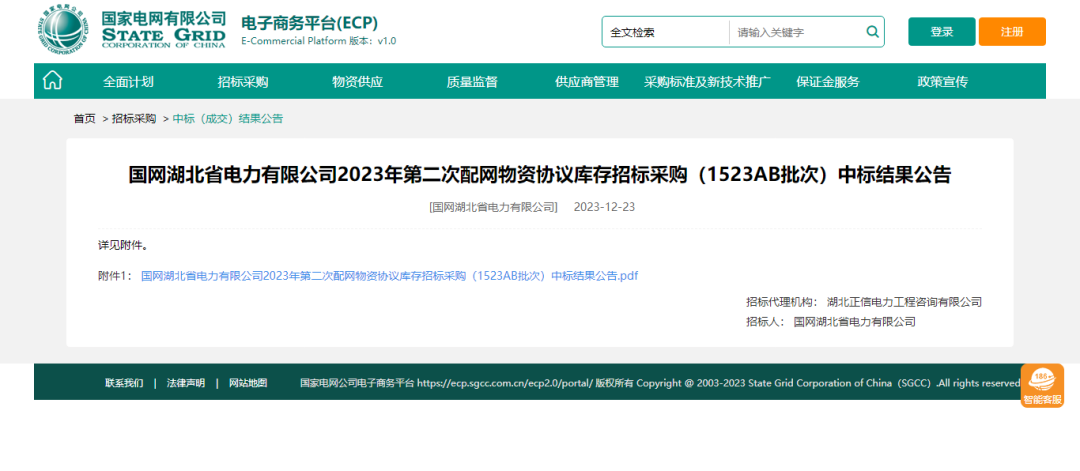Open the 质量监督 menu

(x=472, y=82)
